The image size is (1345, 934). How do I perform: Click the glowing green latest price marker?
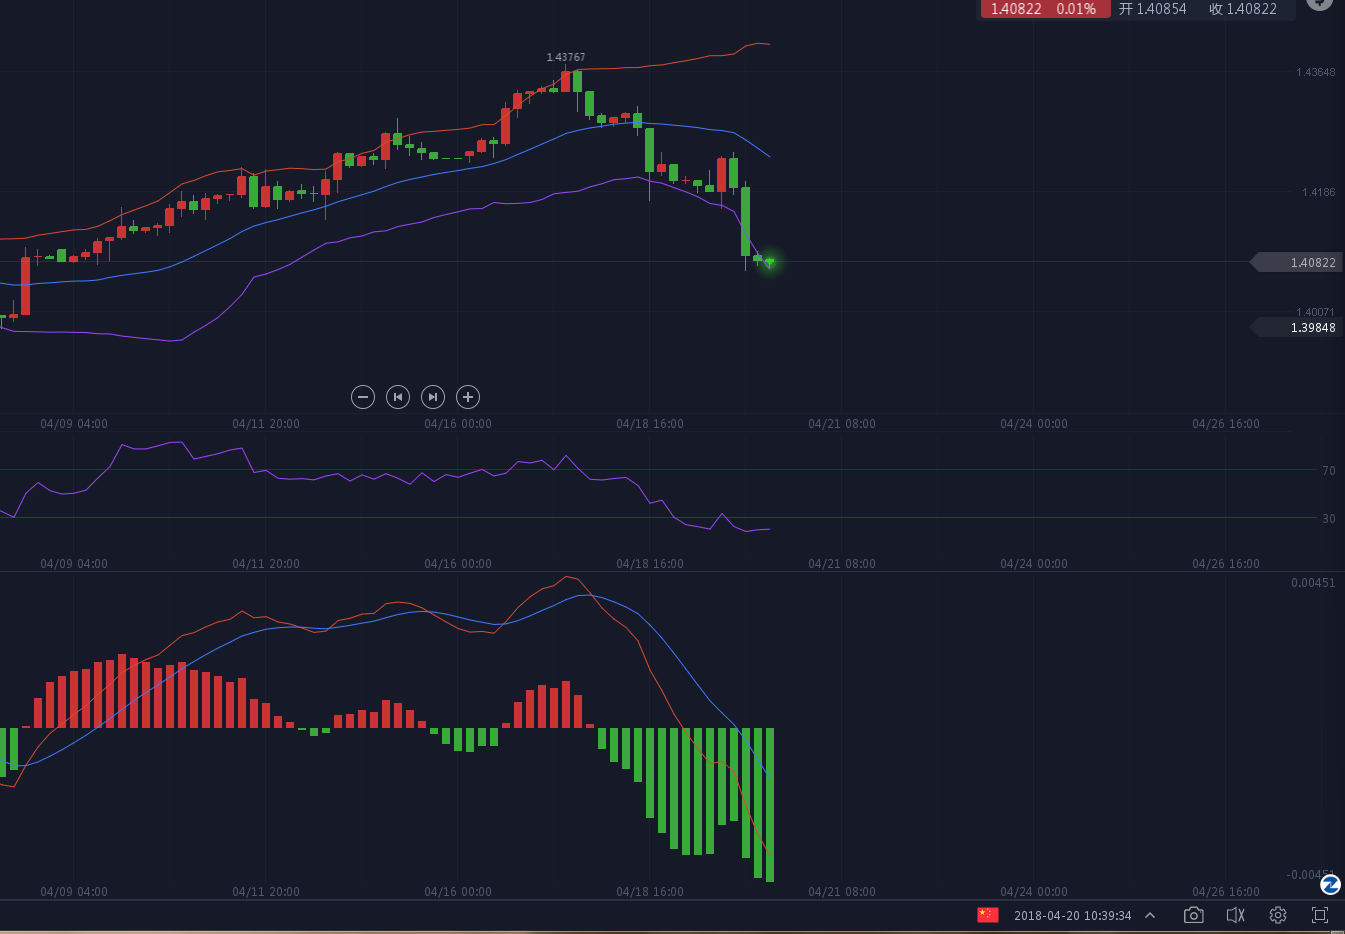[x=769, y=262]
